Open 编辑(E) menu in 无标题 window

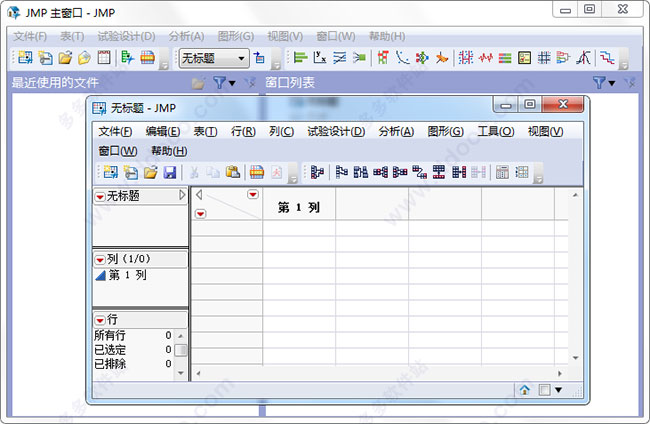pyautogui.click(x=162, y=131)
